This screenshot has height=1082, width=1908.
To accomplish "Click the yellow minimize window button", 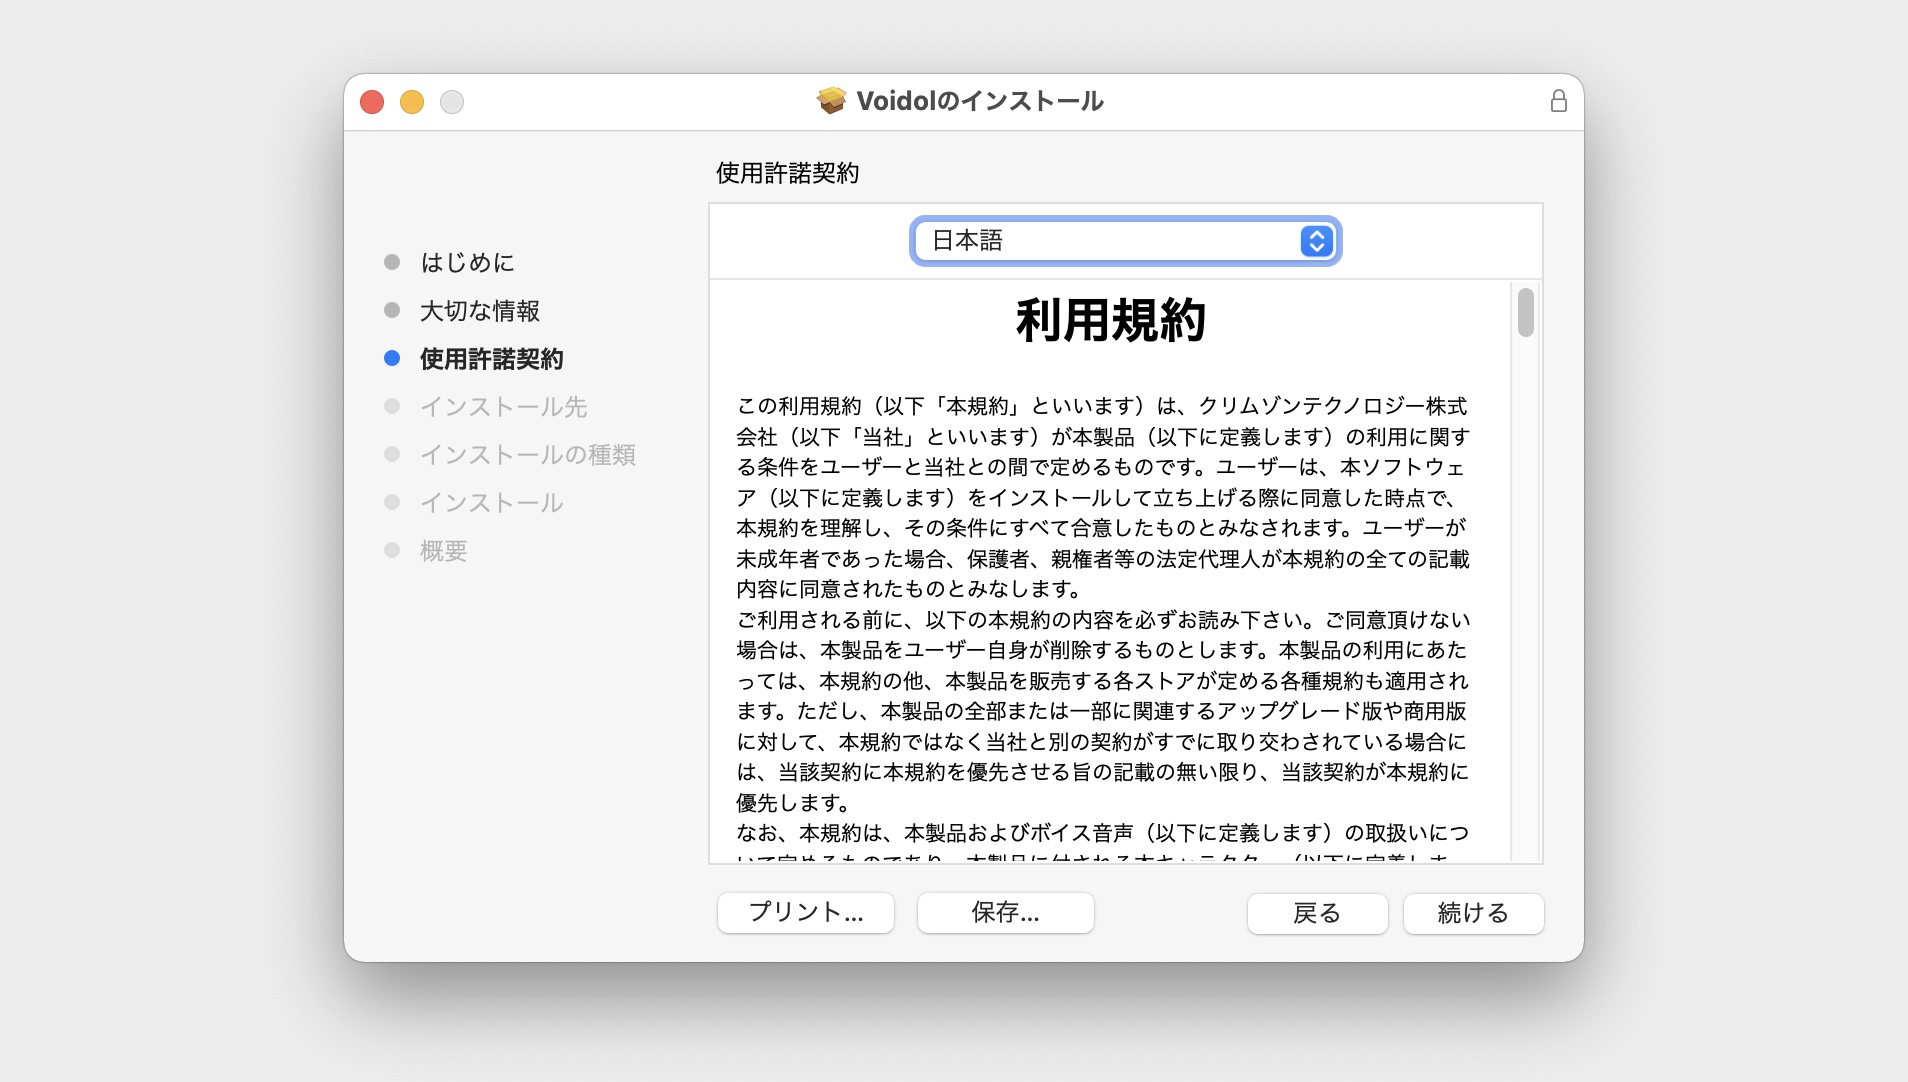I will [412, 102].
